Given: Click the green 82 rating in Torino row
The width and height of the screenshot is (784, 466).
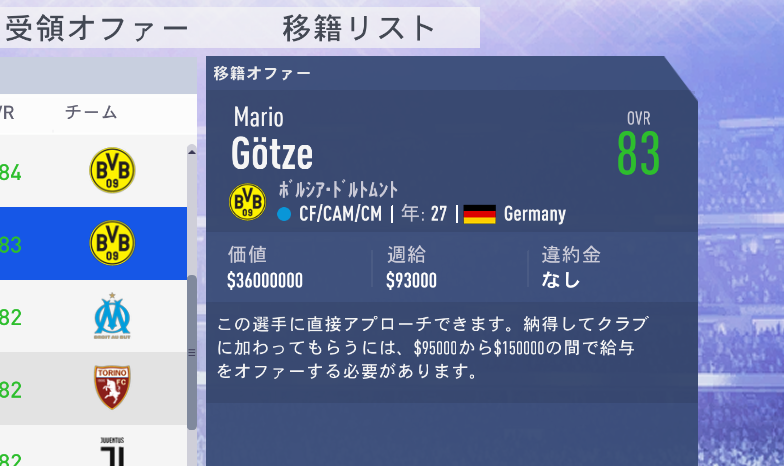Looking at the screenshot, I should (10, 390).
